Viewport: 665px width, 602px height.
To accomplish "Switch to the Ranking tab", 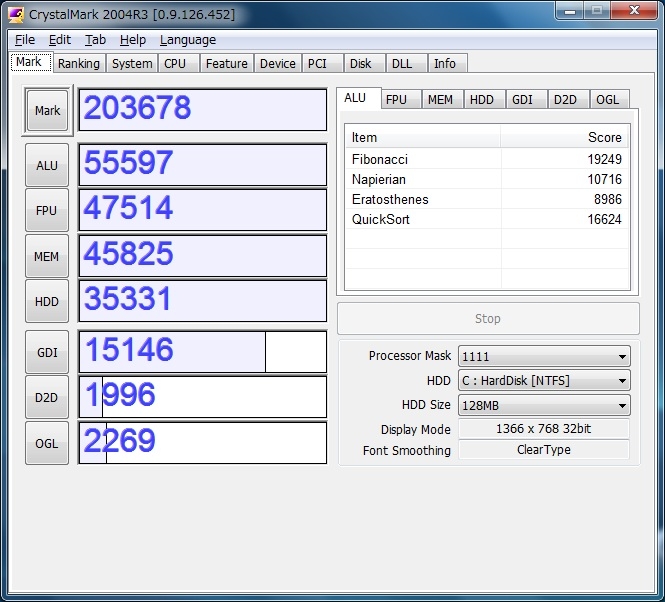I will click(78, 63).
